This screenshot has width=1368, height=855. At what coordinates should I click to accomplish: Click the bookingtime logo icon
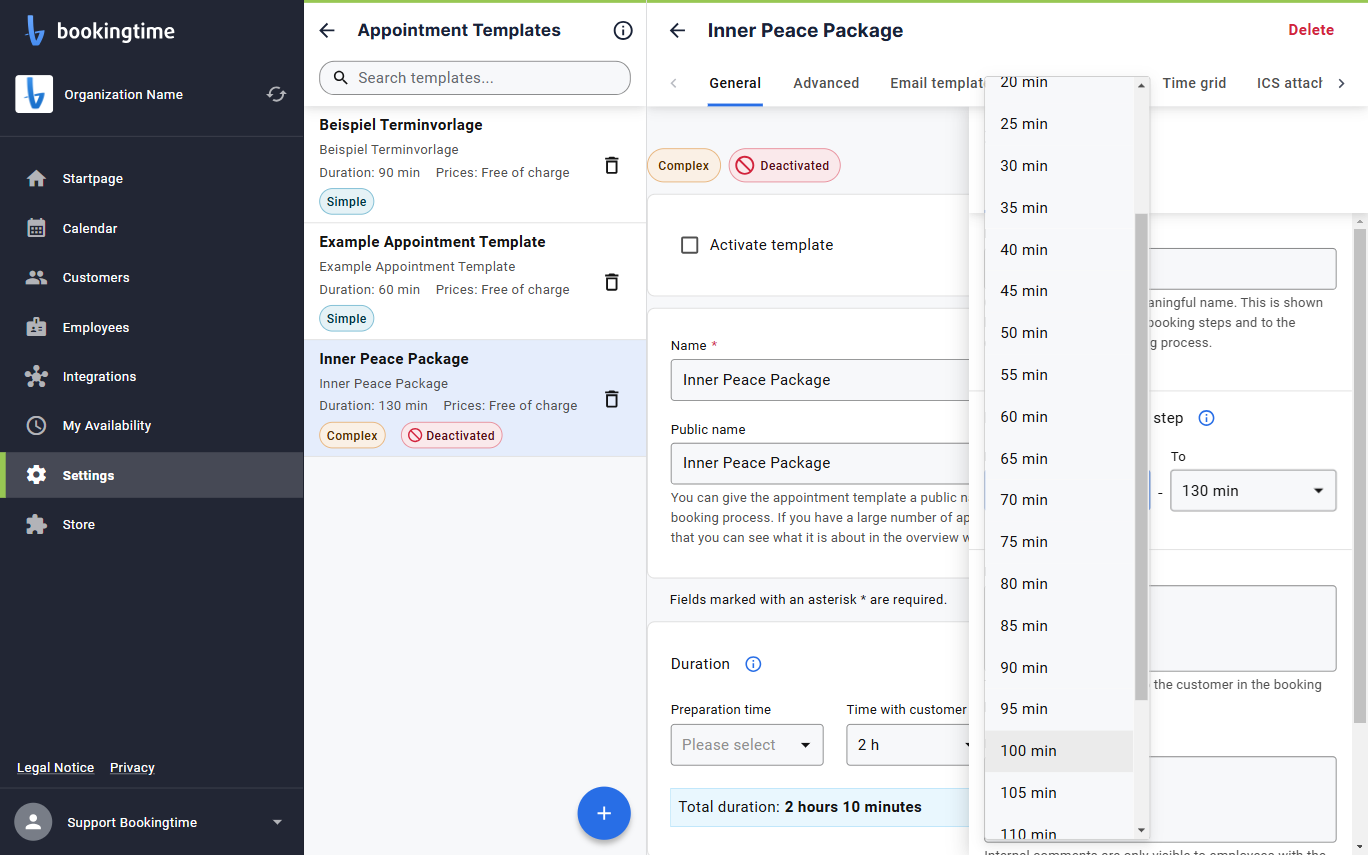click(x=35, y=31)
